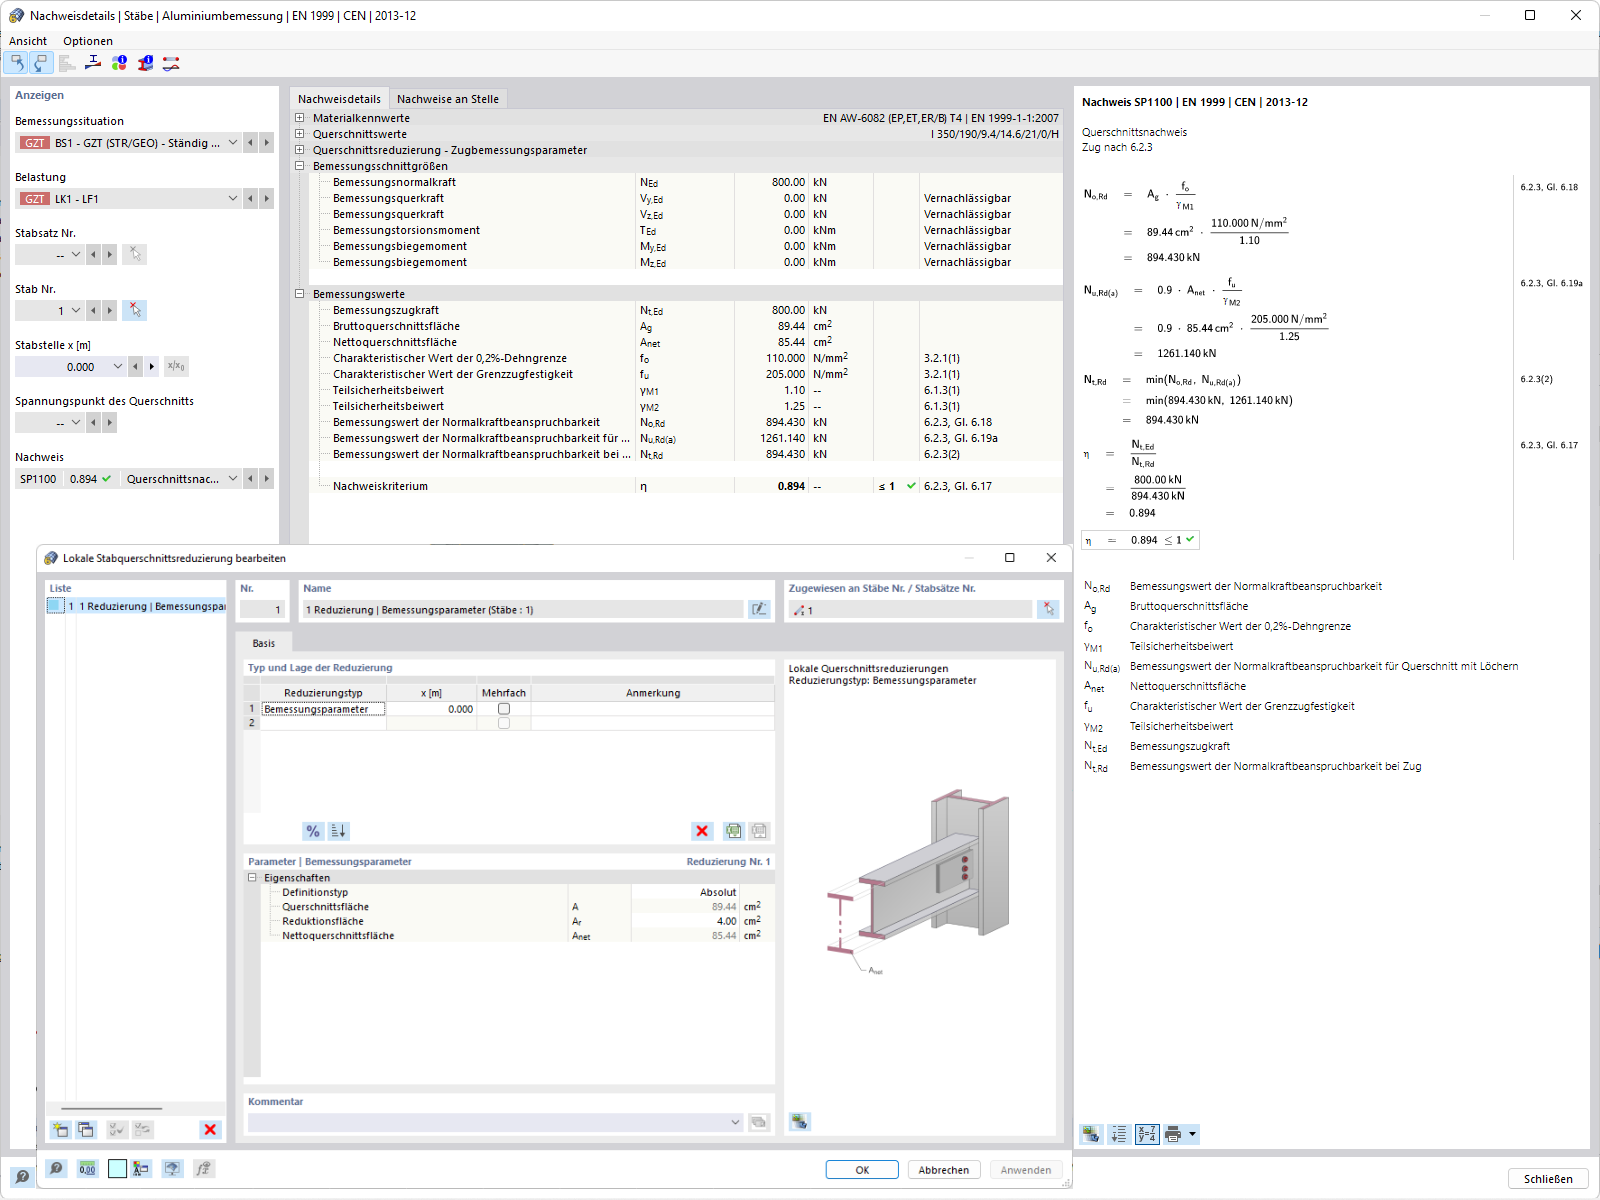Click the percent icon below reduction table
This screenshot has height=1200, width=1600.
[313, 831]
